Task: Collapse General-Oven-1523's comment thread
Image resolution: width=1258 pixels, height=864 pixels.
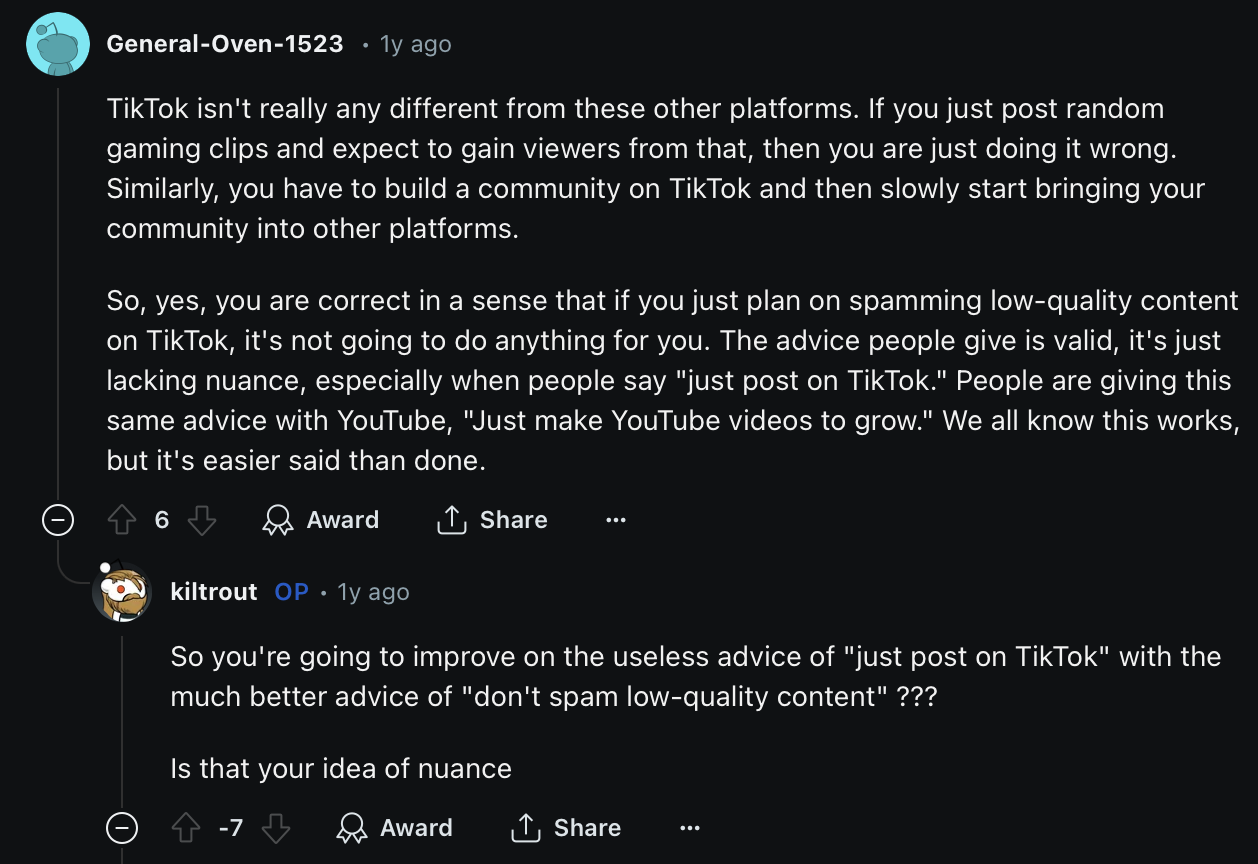Action: [58, 520]
